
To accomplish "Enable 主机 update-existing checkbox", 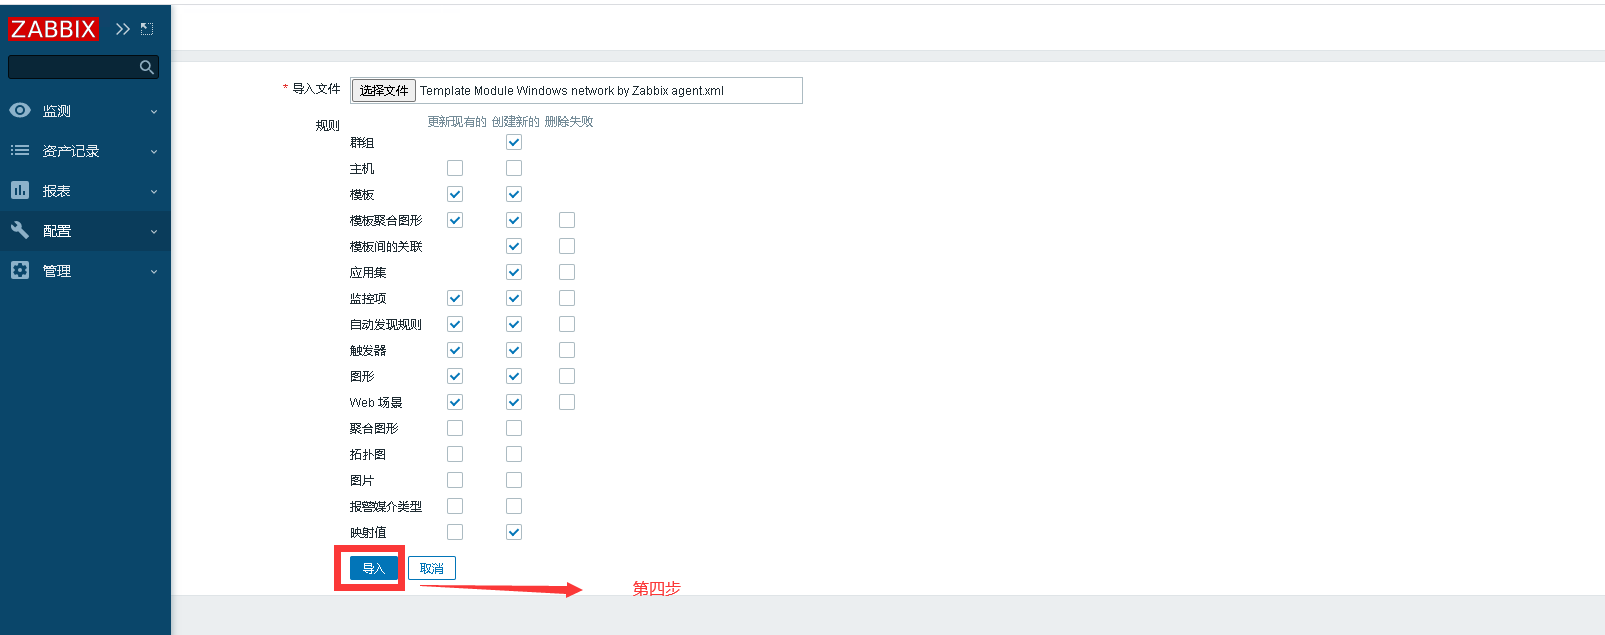I will (455, 168).
